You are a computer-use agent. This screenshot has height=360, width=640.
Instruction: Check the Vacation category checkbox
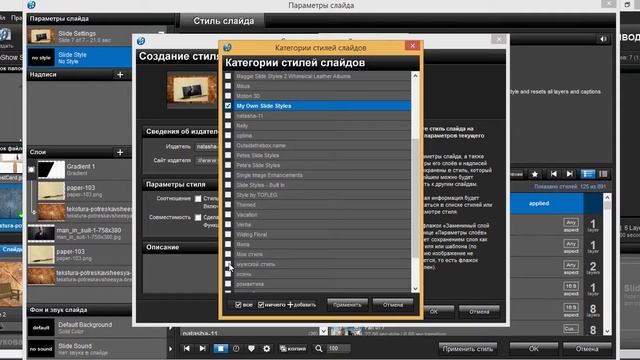tap(228, 214)
